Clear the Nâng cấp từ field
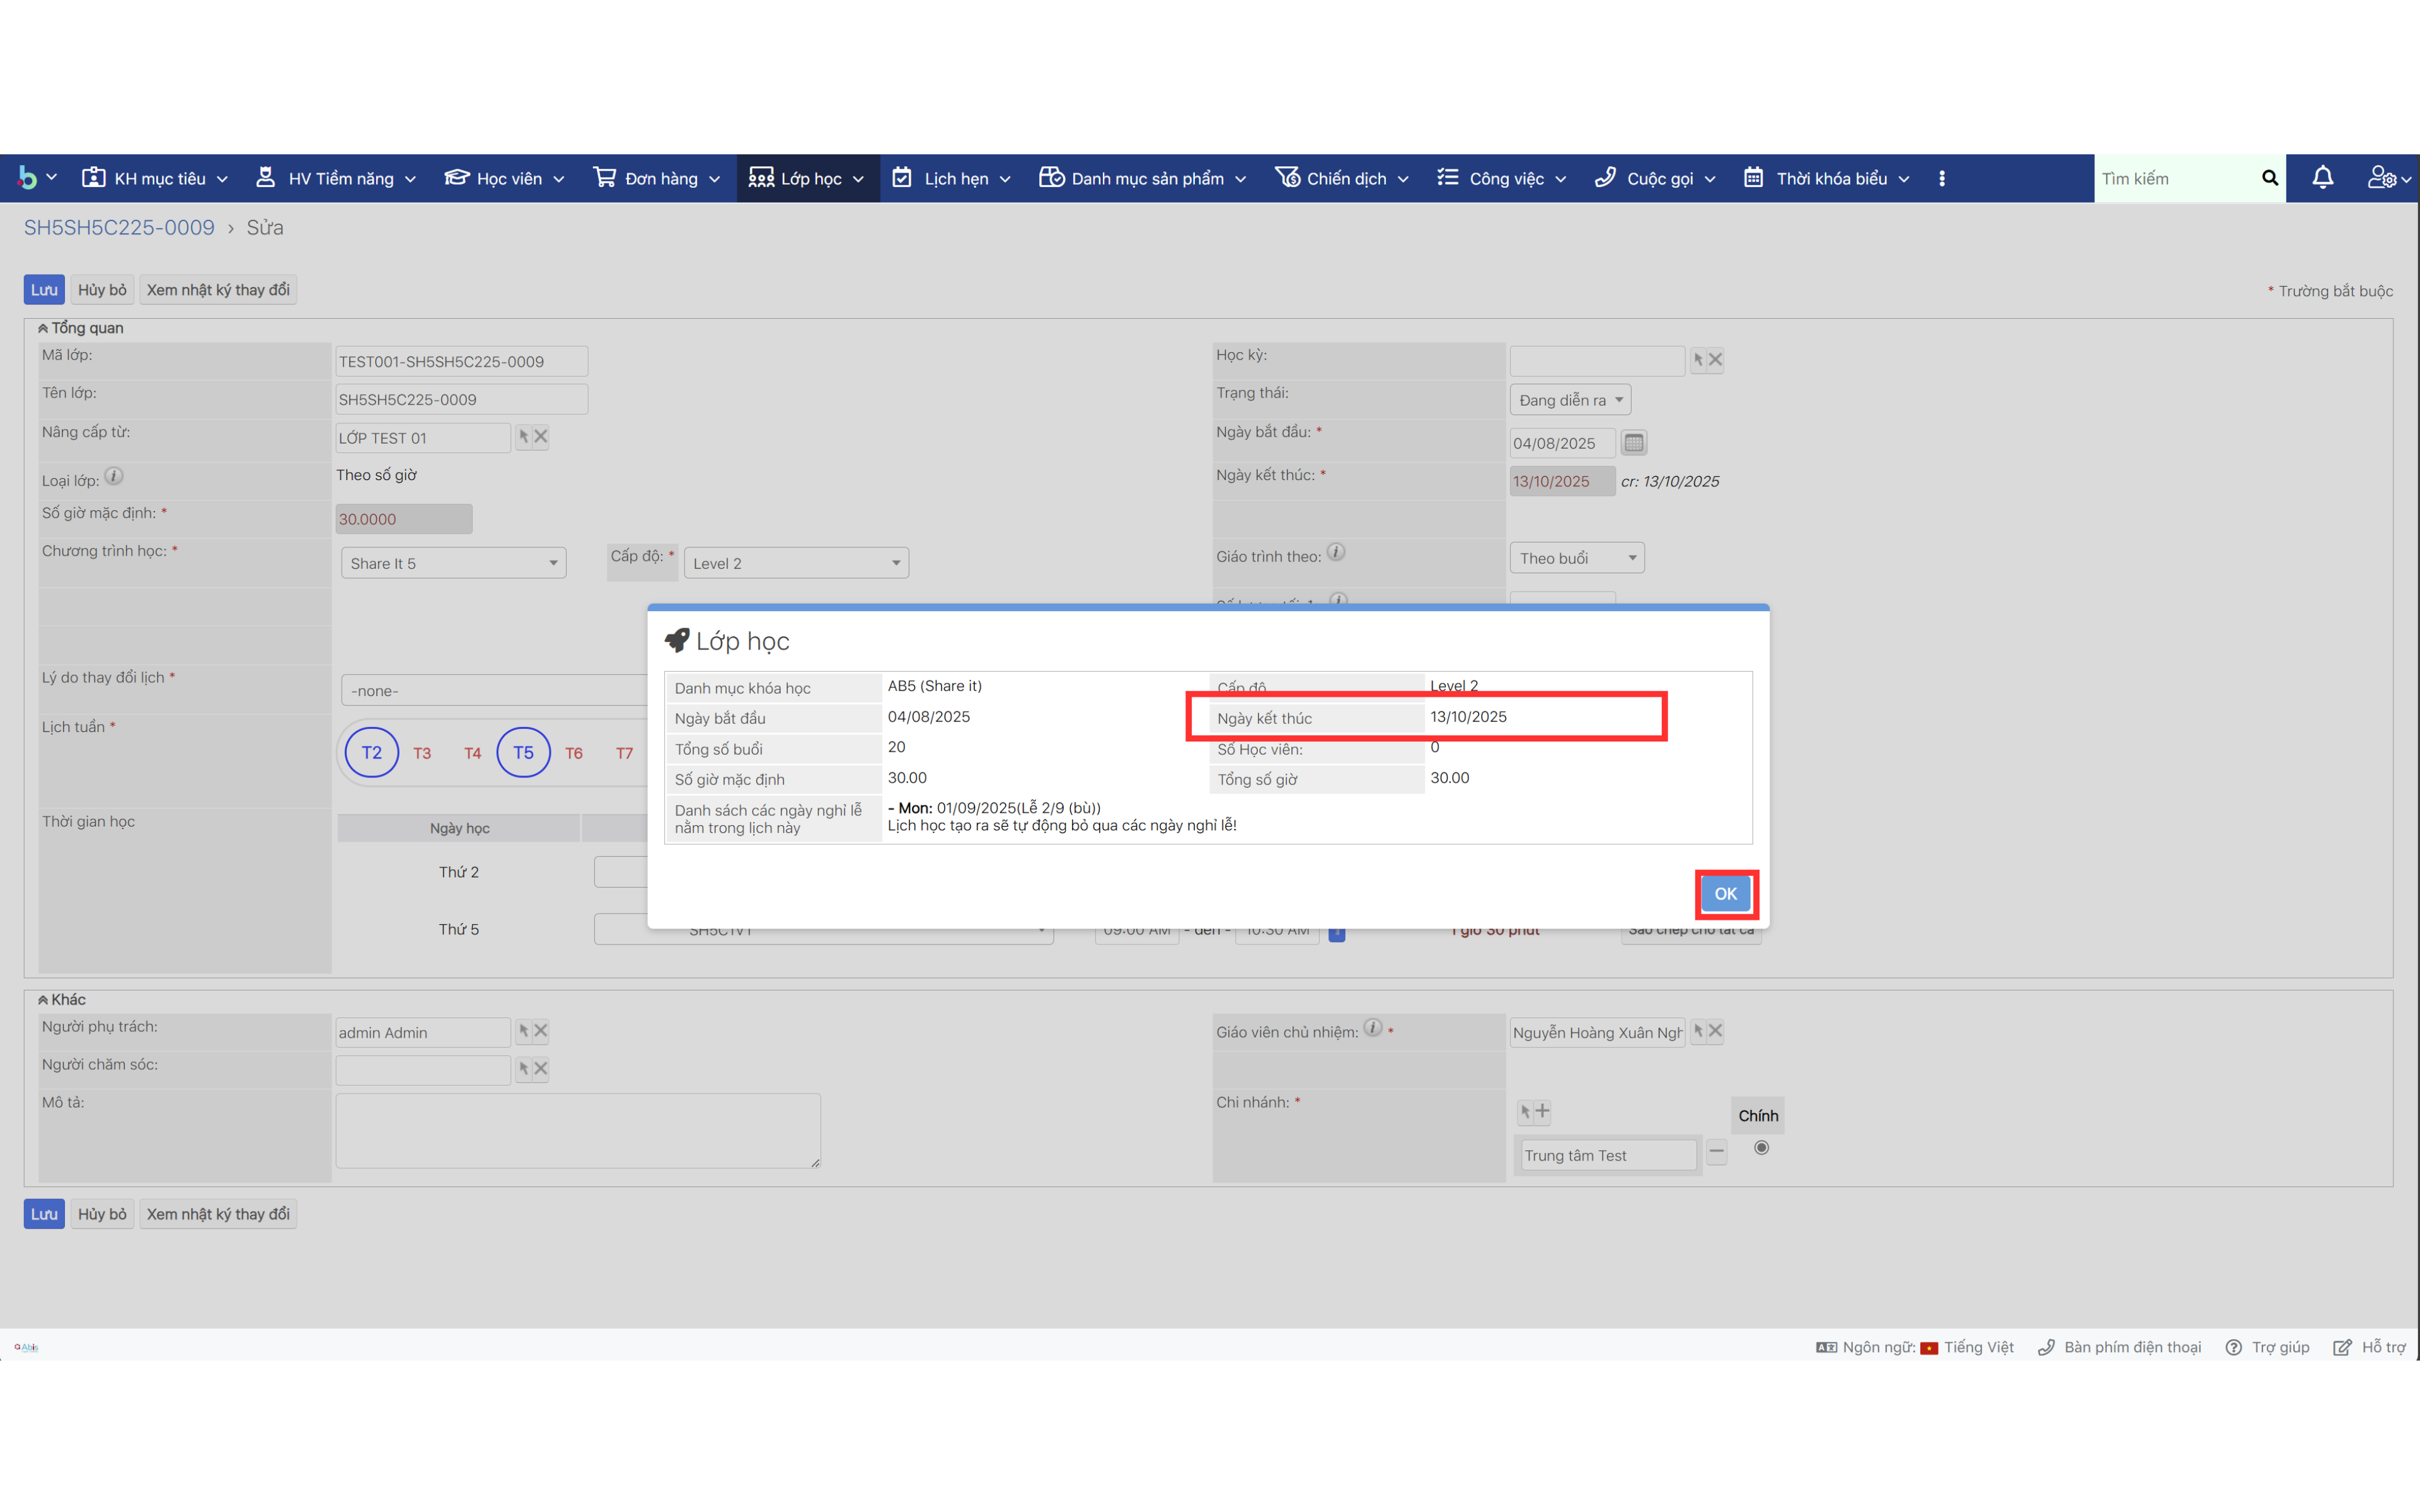Image resolution: width=2420 pixels, height=1512 pixels. (x=541, y=437)
